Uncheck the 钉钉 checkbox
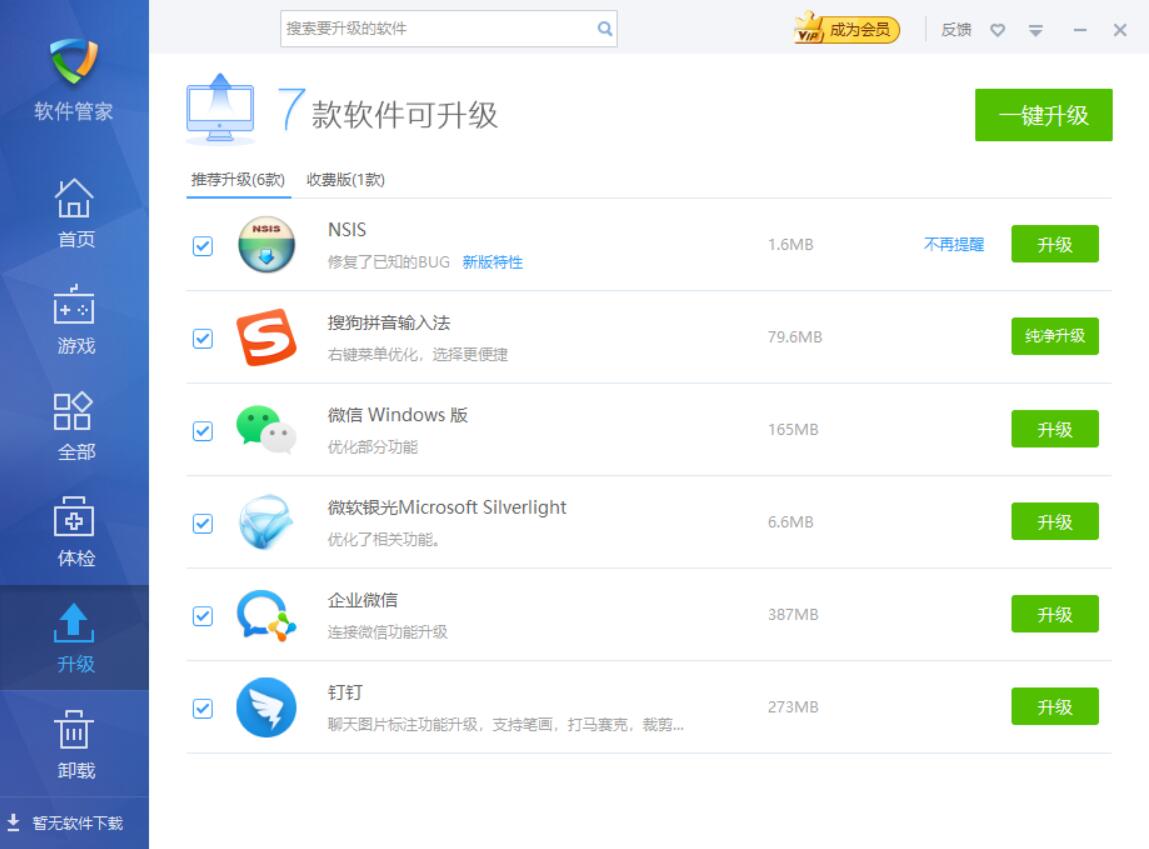The height and width of the screenshot is (849, 1149). [x=203, y=708]
